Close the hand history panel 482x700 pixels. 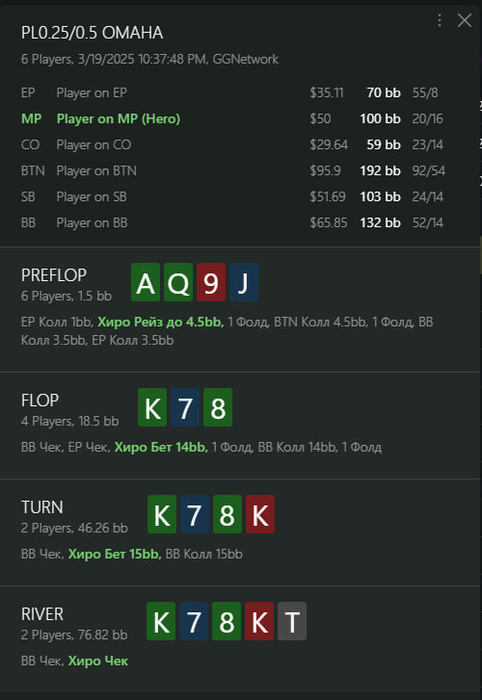(465, 20)
